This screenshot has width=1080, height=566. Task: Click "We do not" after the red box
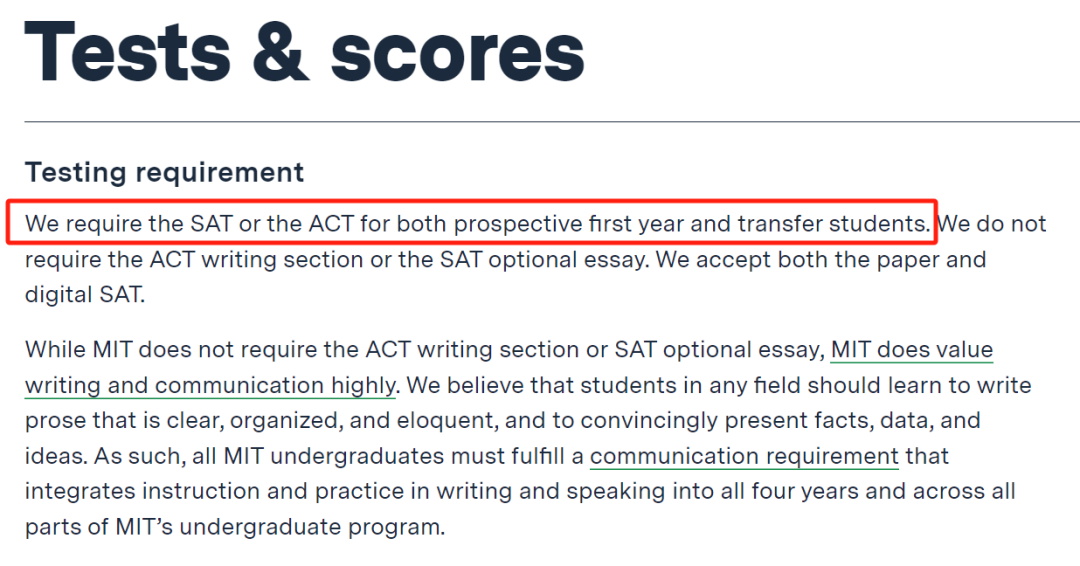992,224
